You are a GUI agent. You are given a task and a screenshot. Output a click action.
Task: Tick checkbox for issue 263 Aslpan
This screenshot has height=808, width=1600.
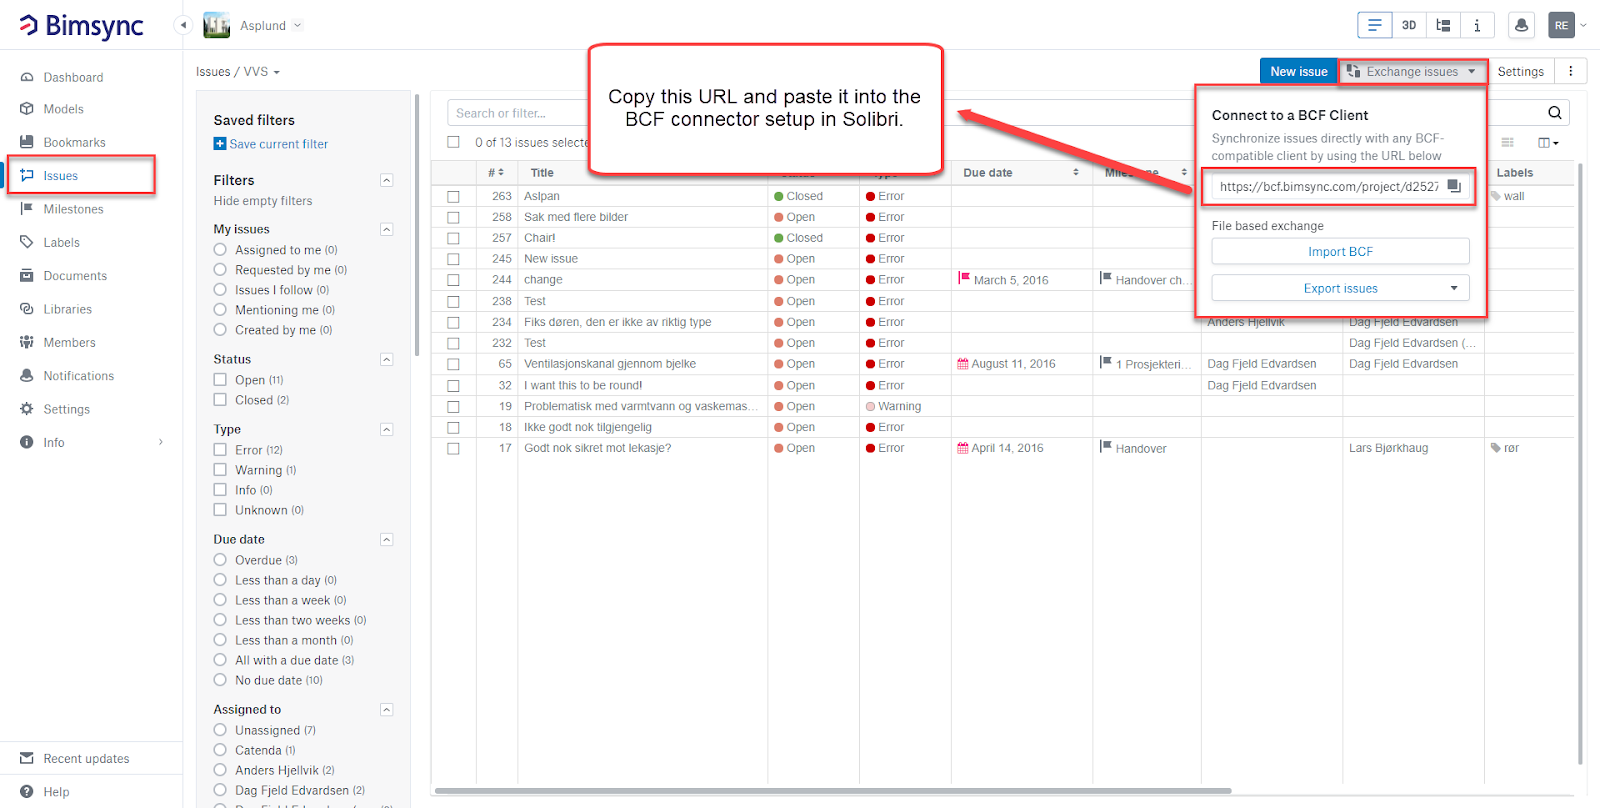tap(453, 196)
